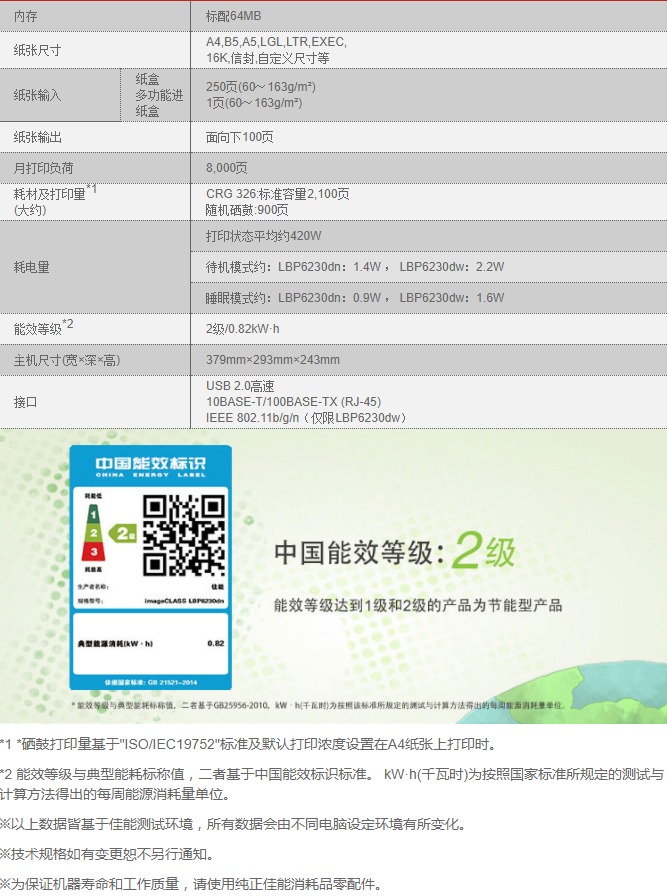Select the 内存 row label

click(26, 16)
